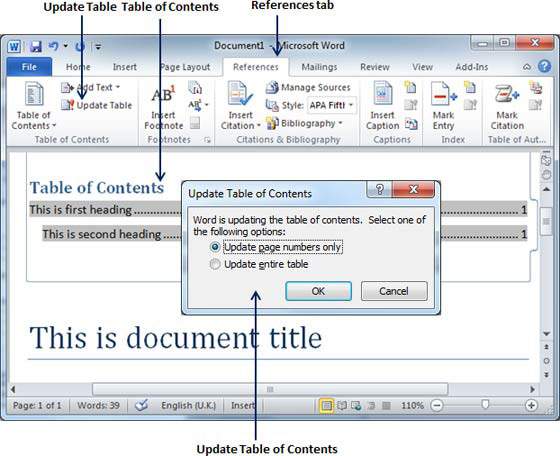
Task: Open the citation Style combo box
Action: [x=331, y=105]
